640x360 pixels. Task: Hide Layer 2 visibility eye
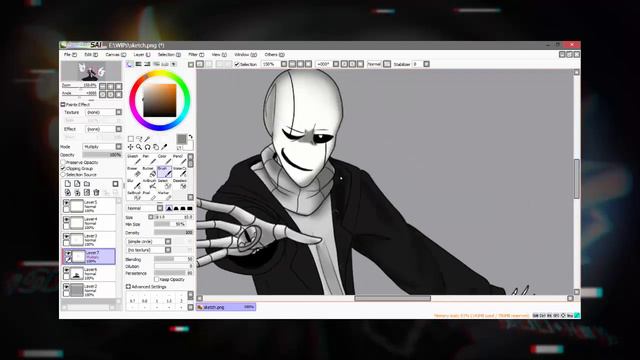67,287
